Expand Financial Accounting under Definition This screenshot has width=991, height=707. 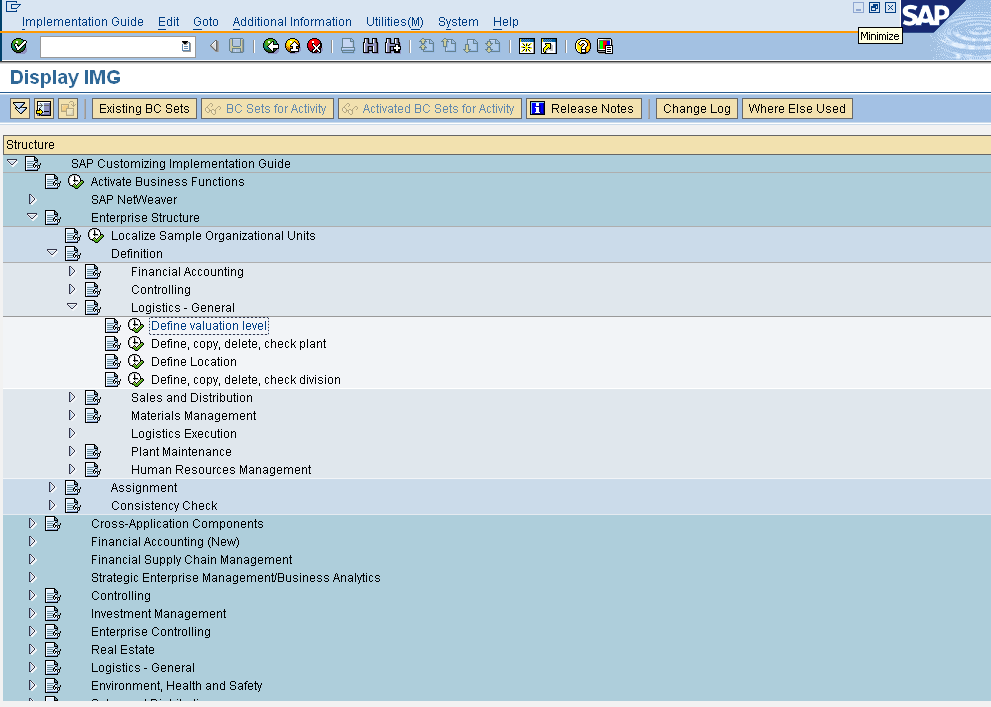(72, 271)
